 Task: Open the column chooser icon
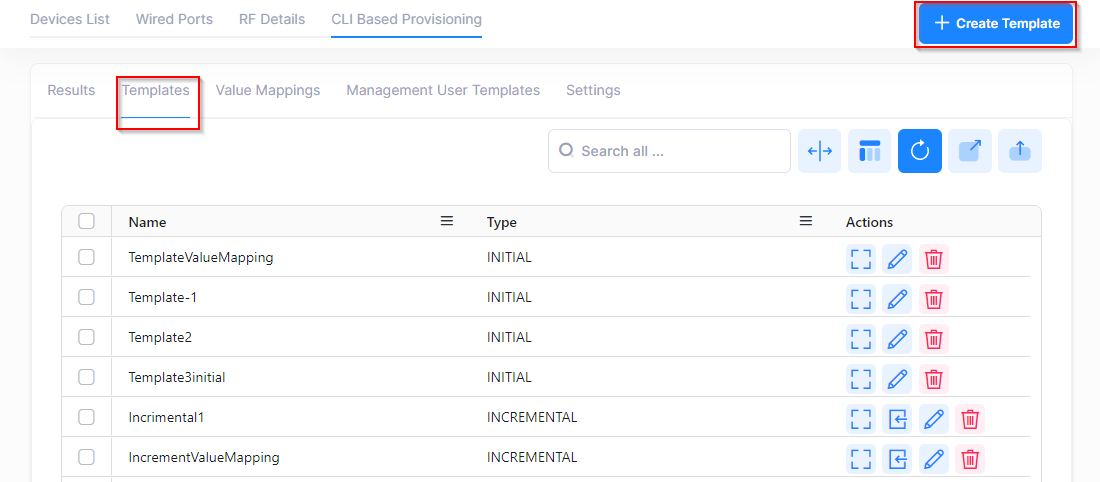(869, 151)
